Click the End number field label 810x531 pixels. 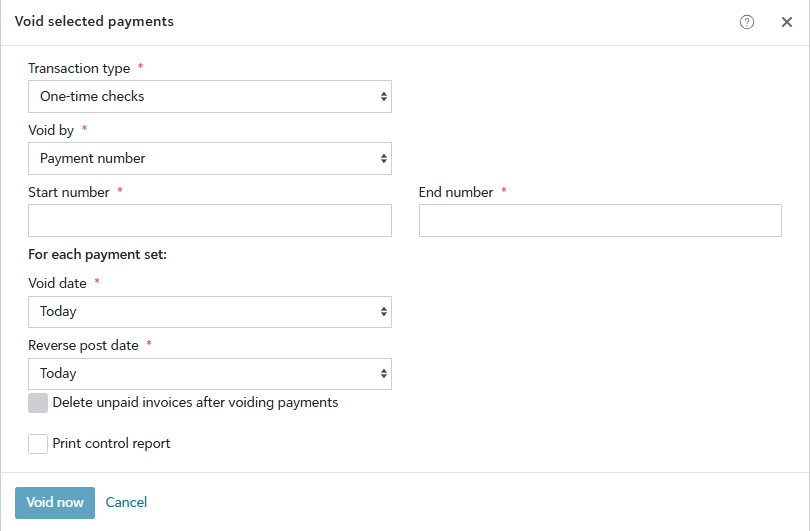tap(456, 193)
